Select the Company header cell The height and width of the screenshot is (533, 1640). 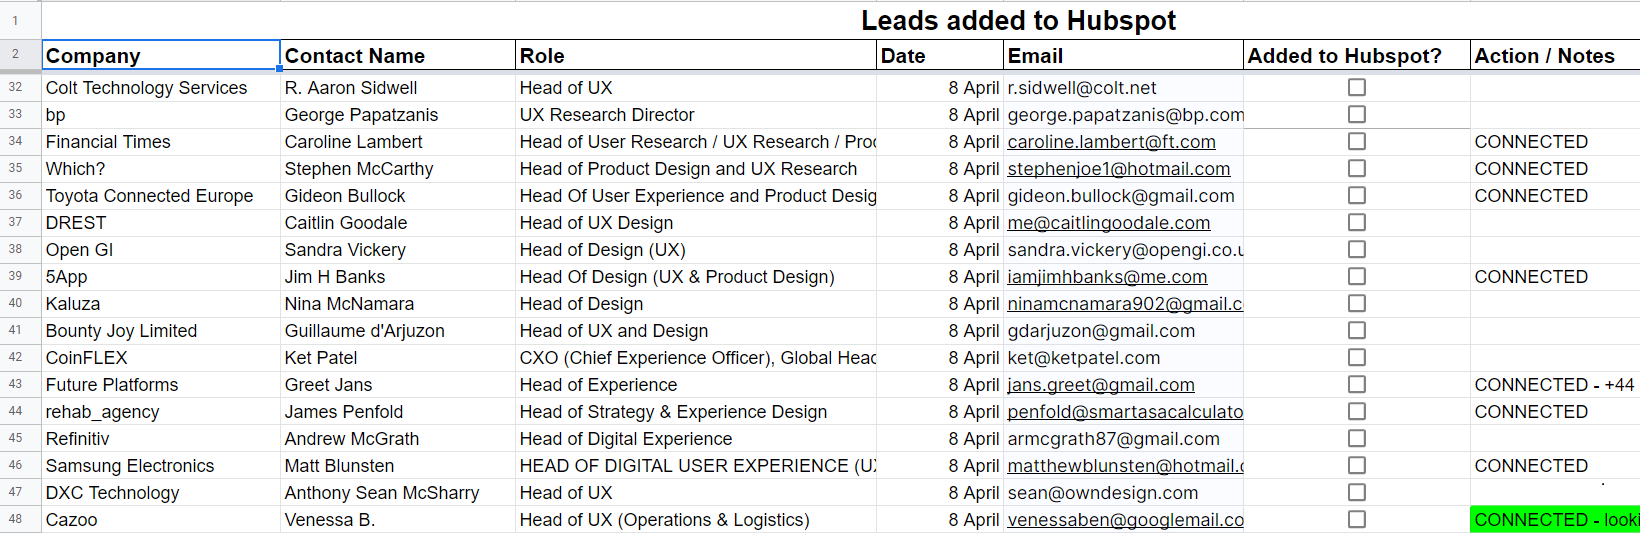pyautogui.click(x=160, y=56)
